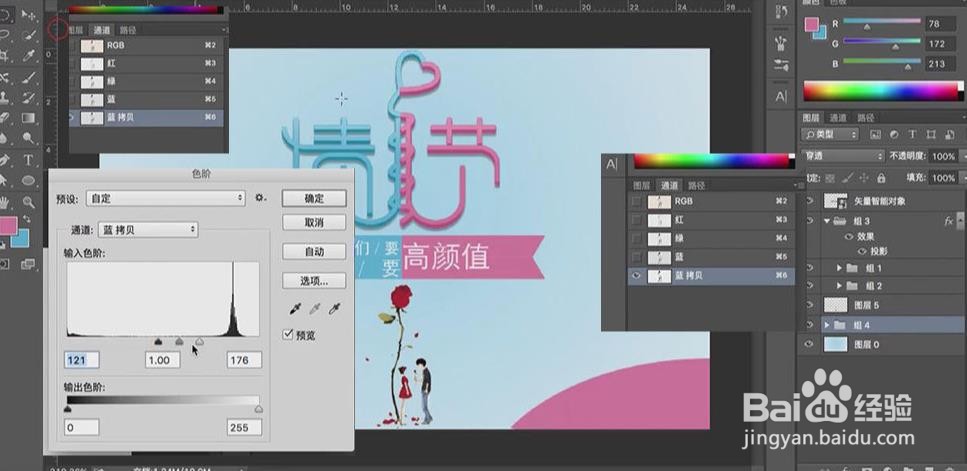This screenshot has height=471, width=967.
Task: Switch to 路径 tab in the Layers panel
Action: tap(865, 118)
